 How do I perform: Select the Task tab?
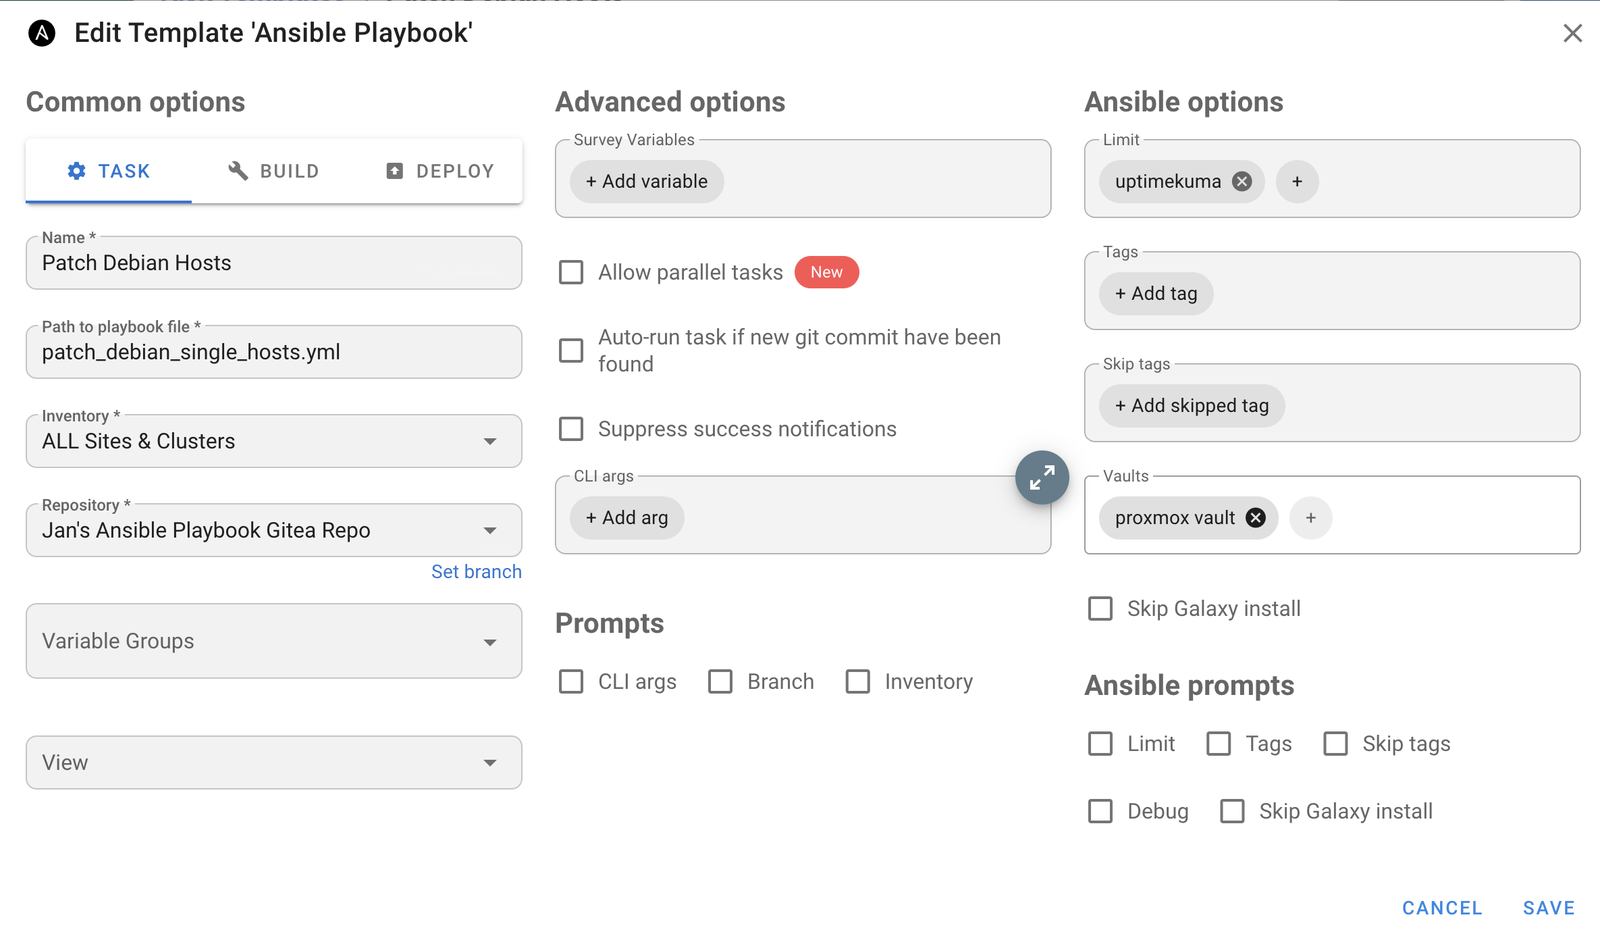(109, 171)
